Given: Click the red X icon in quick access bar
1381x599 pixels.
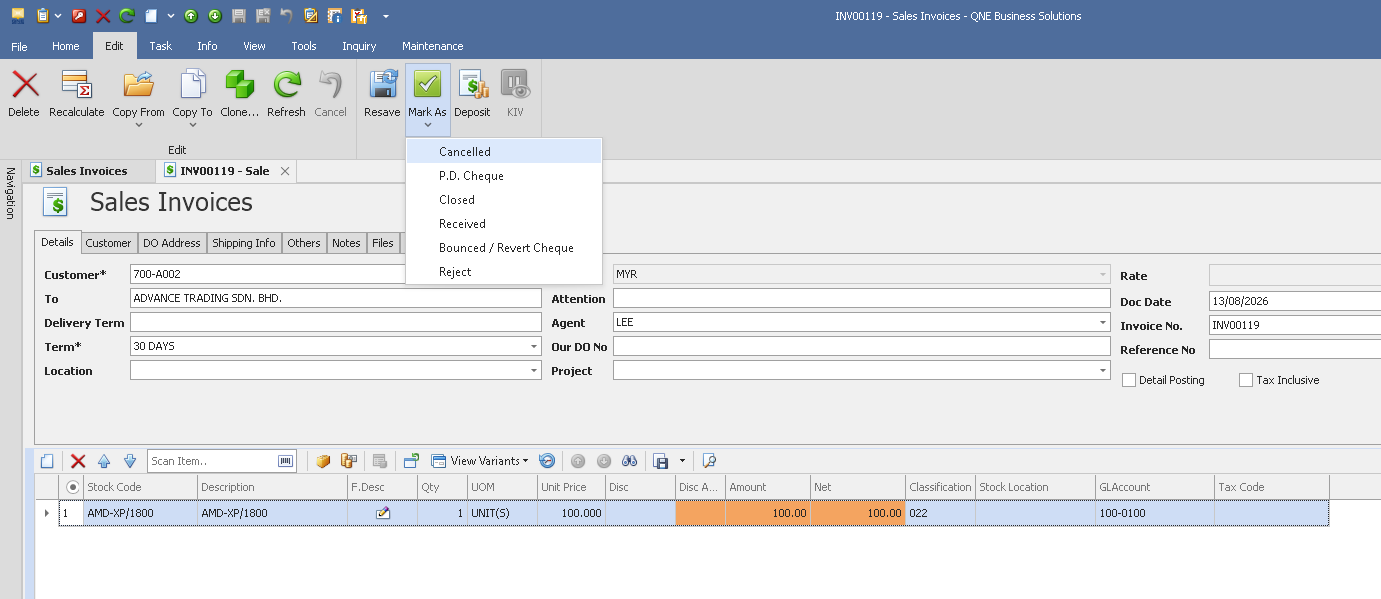Looking at the screenshot, I should (x=103, y=16).
